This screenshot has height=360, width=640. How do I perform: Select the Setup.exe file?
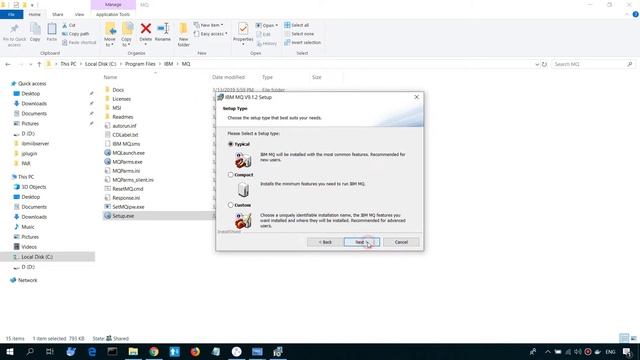click(123, 216)
